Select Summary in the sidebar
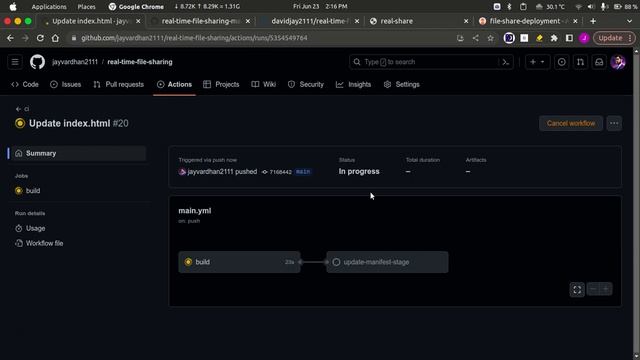This screenshot has width=640, height=360. tap(78, 153)
